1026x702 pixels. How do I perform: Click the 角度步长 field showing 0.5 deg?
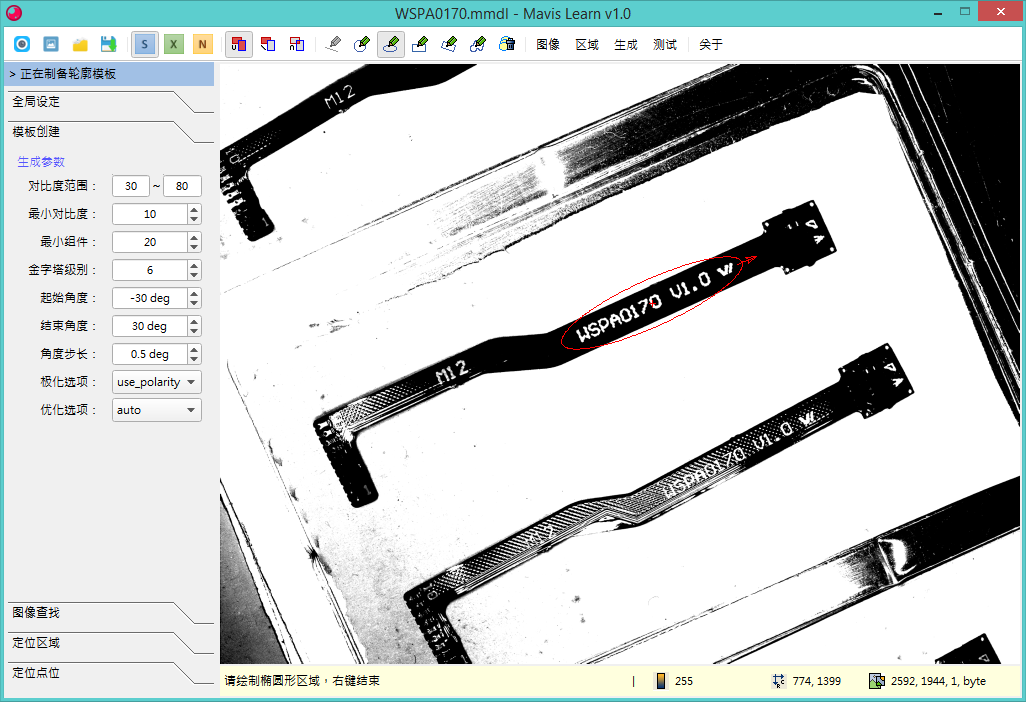pyautogui.click(x=150, y=354)
